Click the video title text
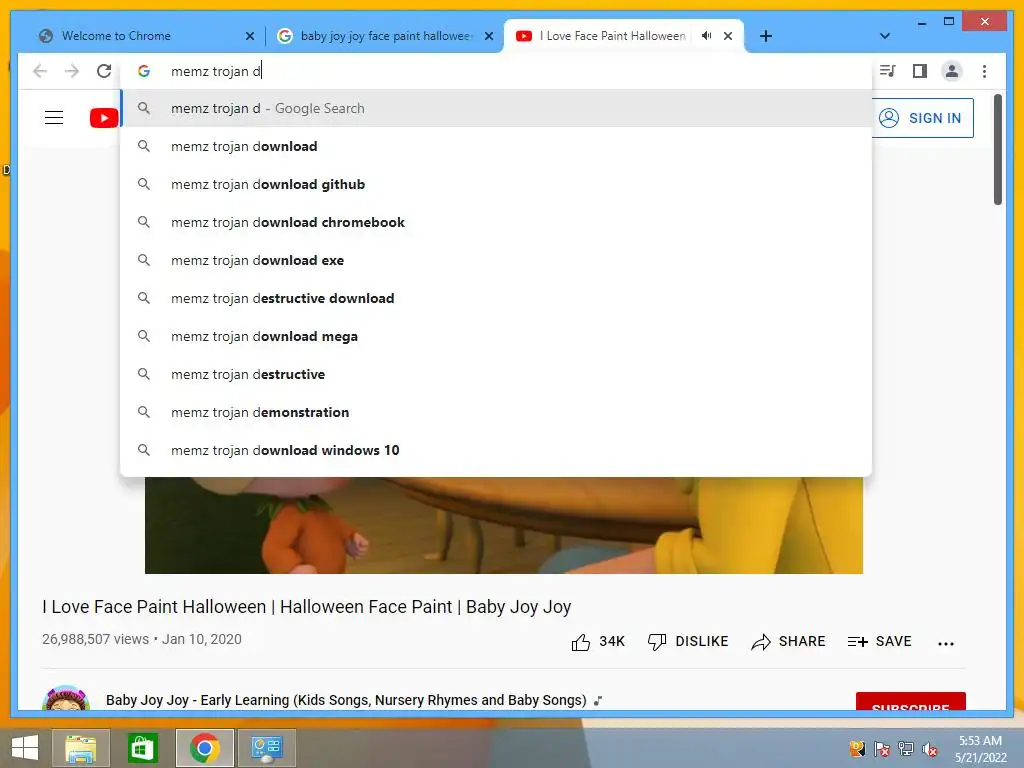This screenshot has height=768, width=1024. pyautogui.click(x=306, y=607)
